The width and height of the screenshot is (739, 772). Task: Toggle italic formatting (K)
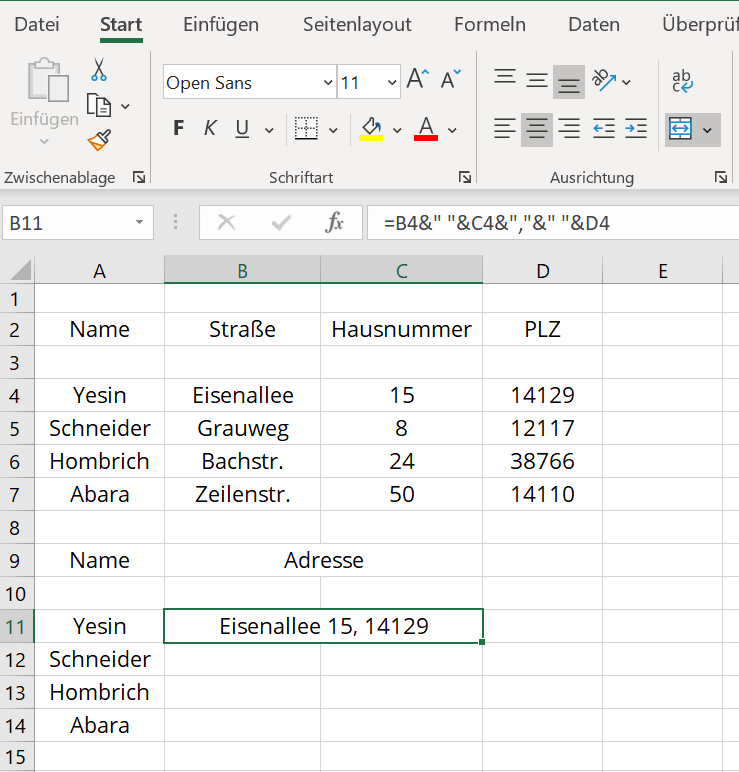pos(210,129)
